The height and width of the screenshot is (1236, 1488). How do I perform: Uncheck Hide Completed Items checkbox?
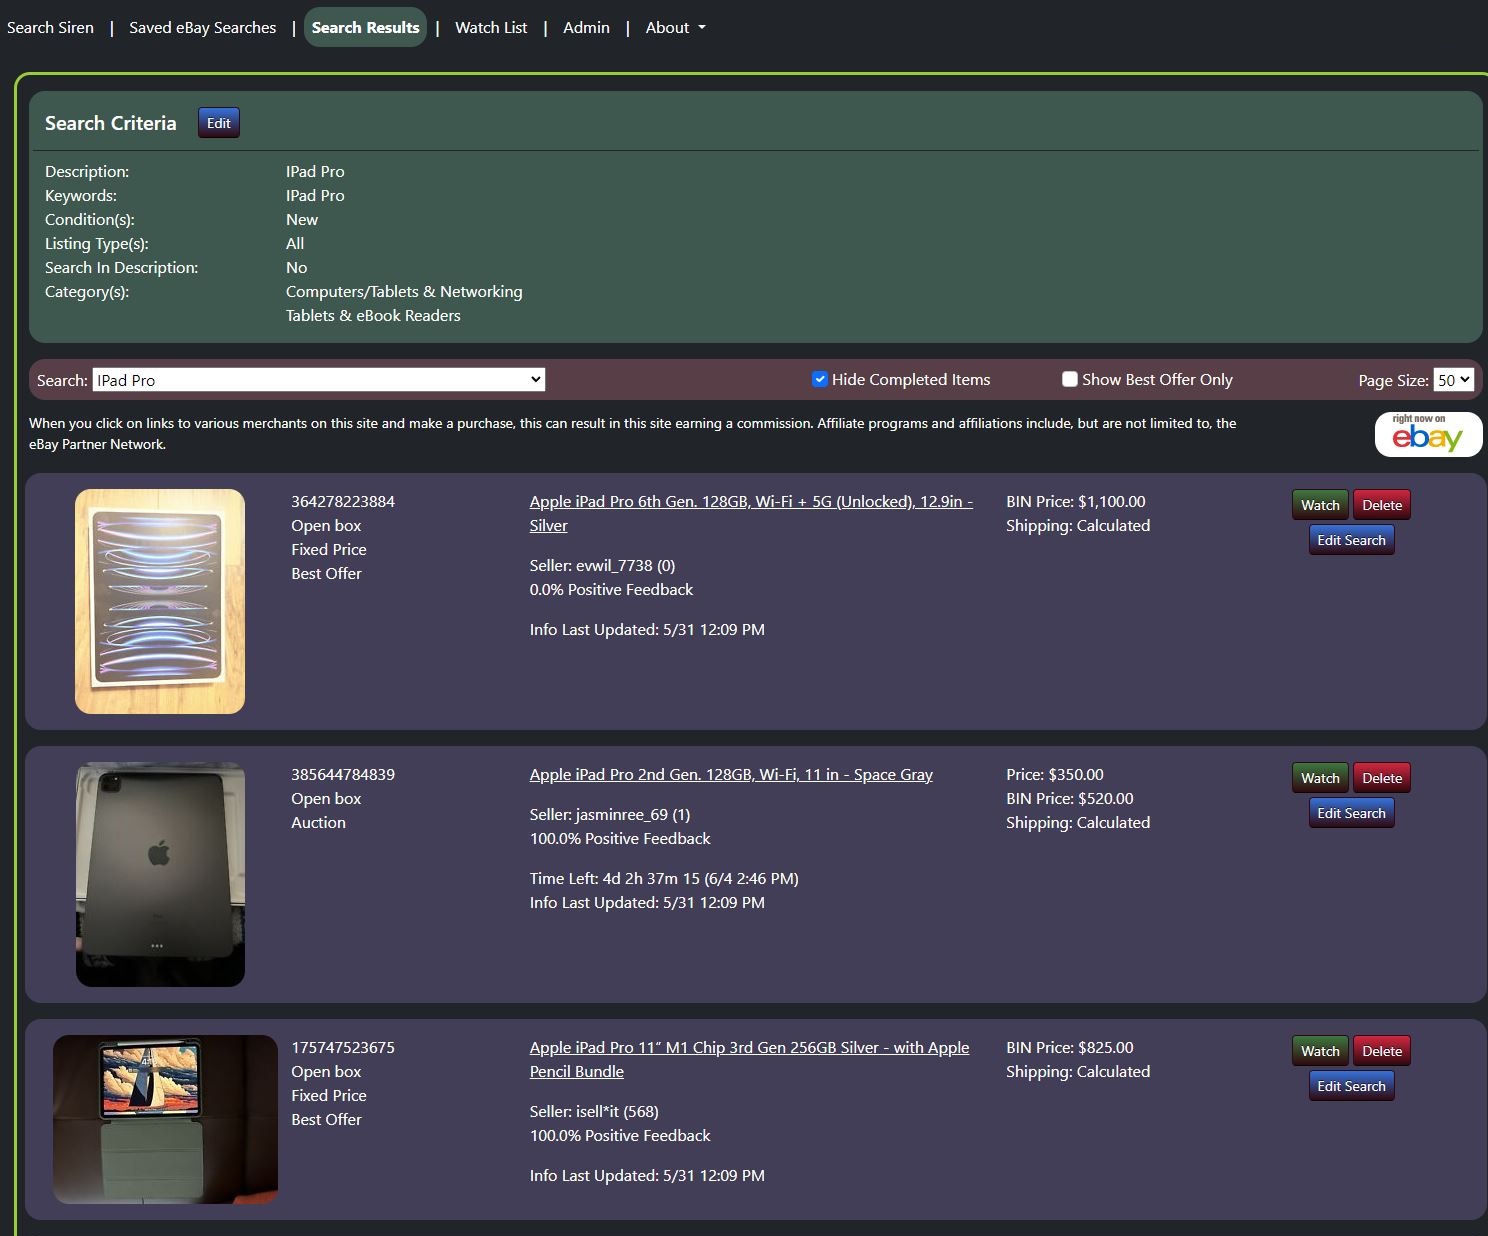point(820,380)
